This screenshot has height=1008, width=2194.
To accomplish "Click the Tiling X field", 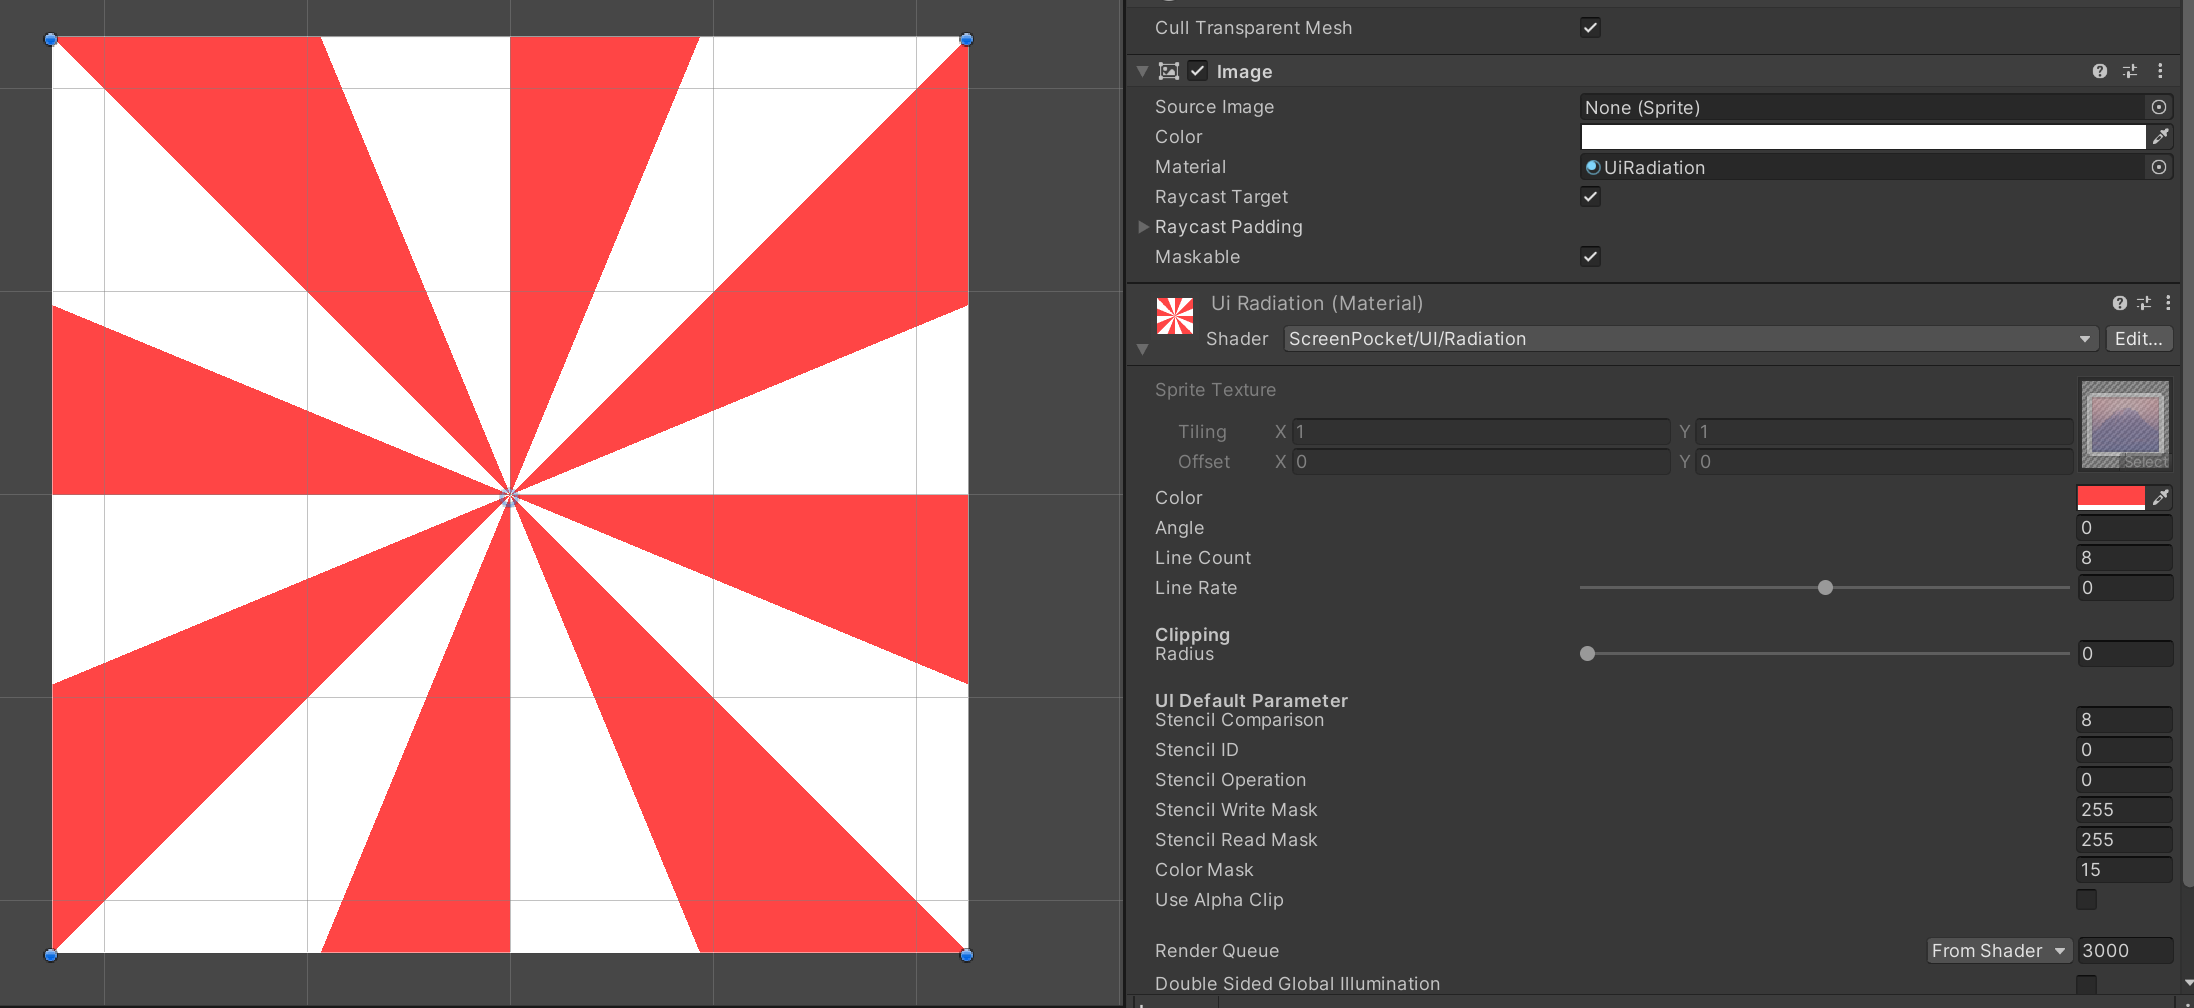I will click(x=1481, y=432).
